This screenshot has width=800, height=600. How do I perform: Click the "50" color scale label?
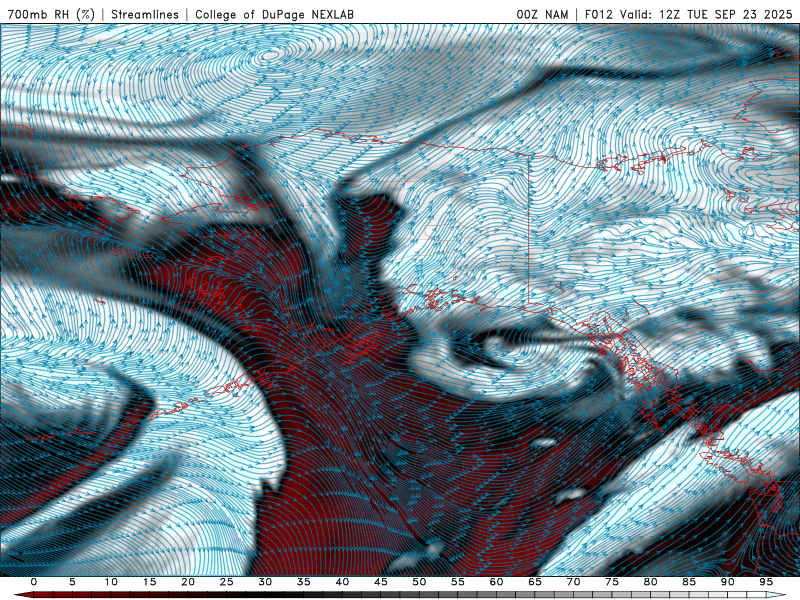(419, 582)
